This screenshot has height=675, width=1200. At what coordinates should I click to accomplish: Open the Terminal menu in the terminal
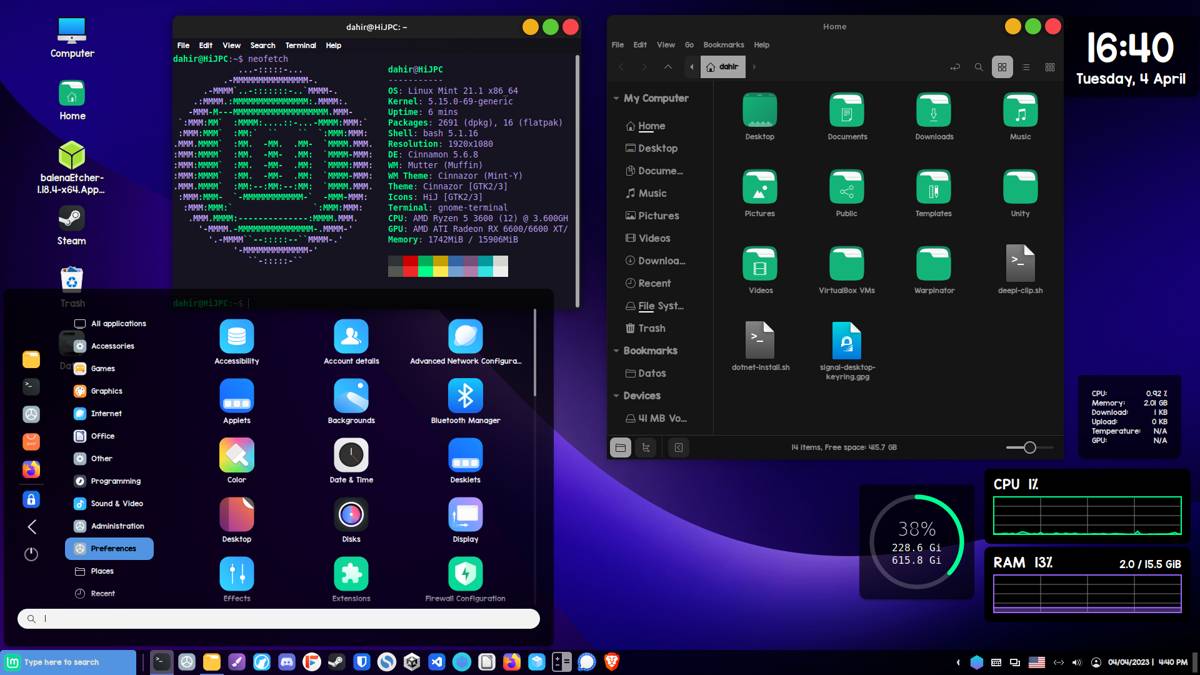301,45
